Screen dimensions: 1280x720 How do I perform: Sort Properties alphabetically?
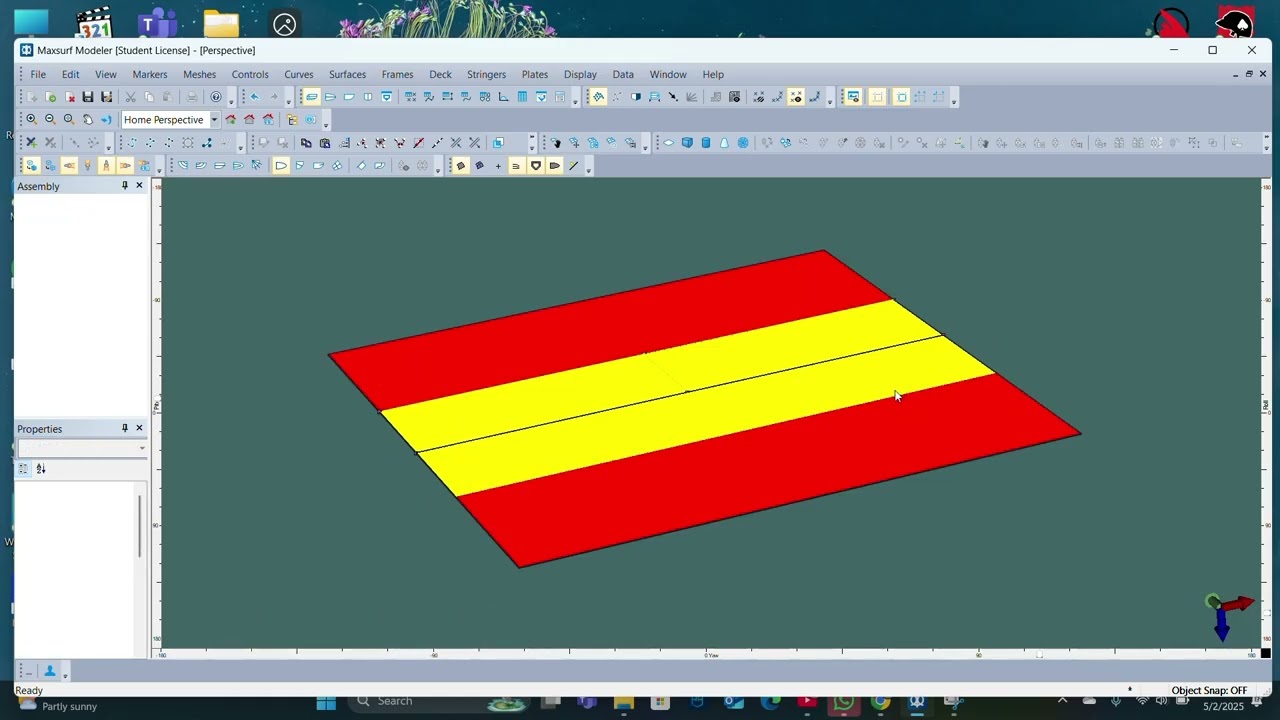pyautogui.click(x=41, y=468)
